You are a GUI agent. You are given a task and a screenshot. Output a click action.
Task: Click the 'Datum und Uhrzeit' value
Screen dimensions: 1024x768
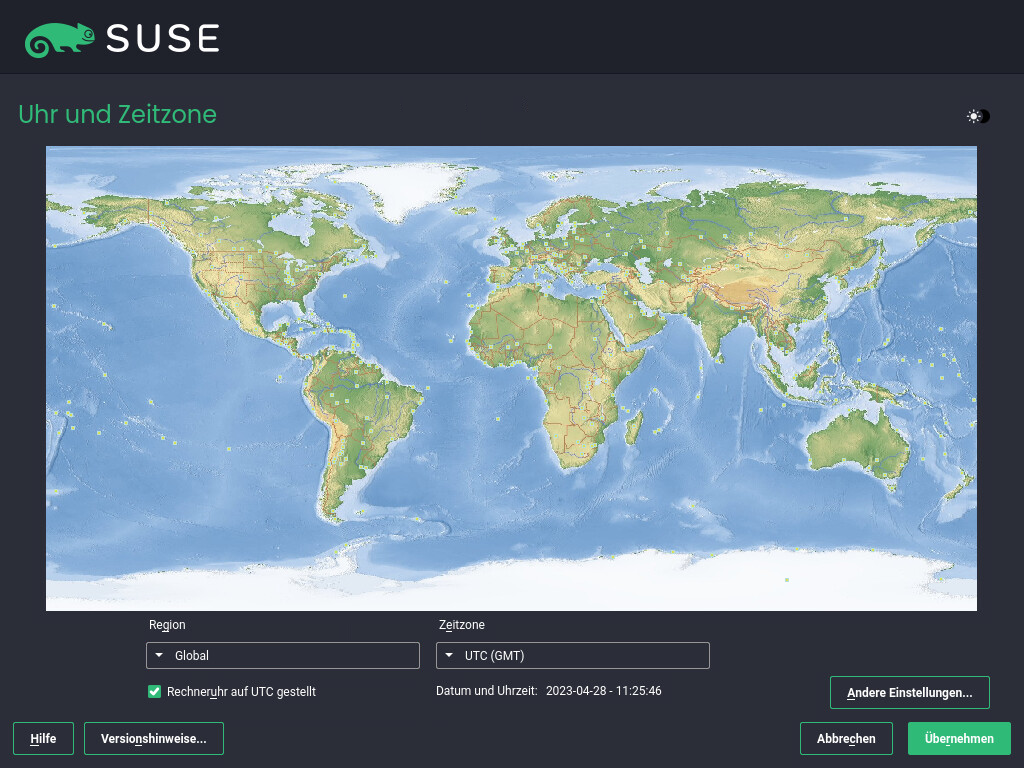click(603, 691)
